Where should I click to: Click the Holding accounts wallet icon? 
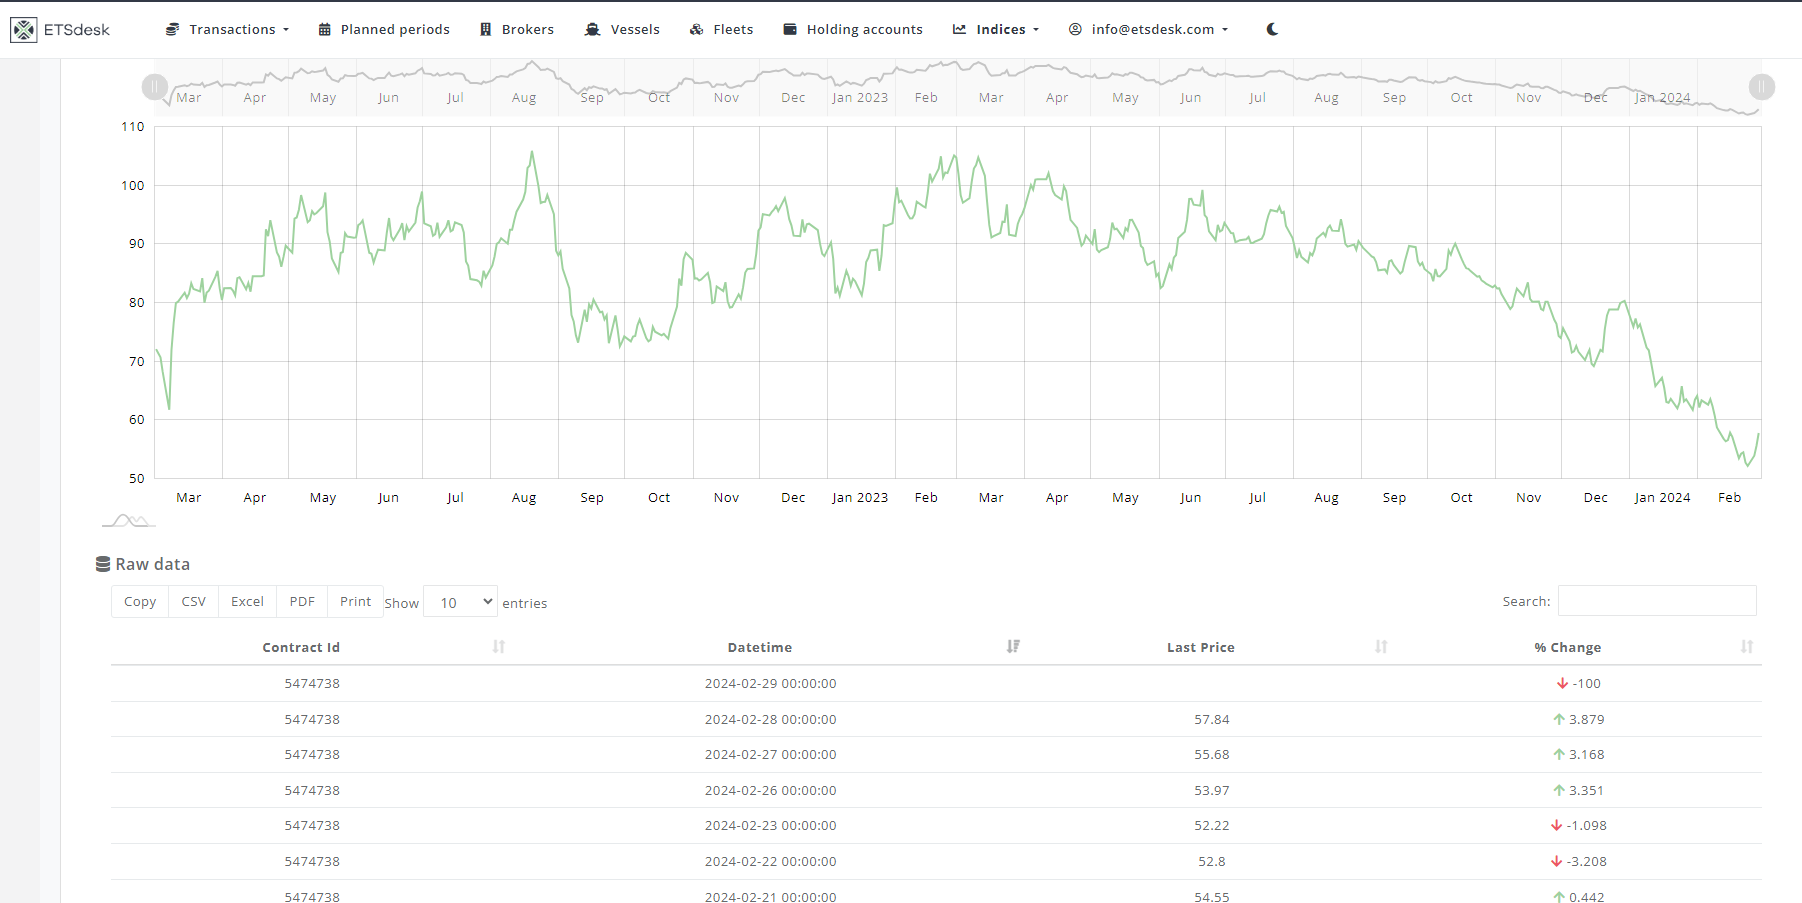point(790,29)
